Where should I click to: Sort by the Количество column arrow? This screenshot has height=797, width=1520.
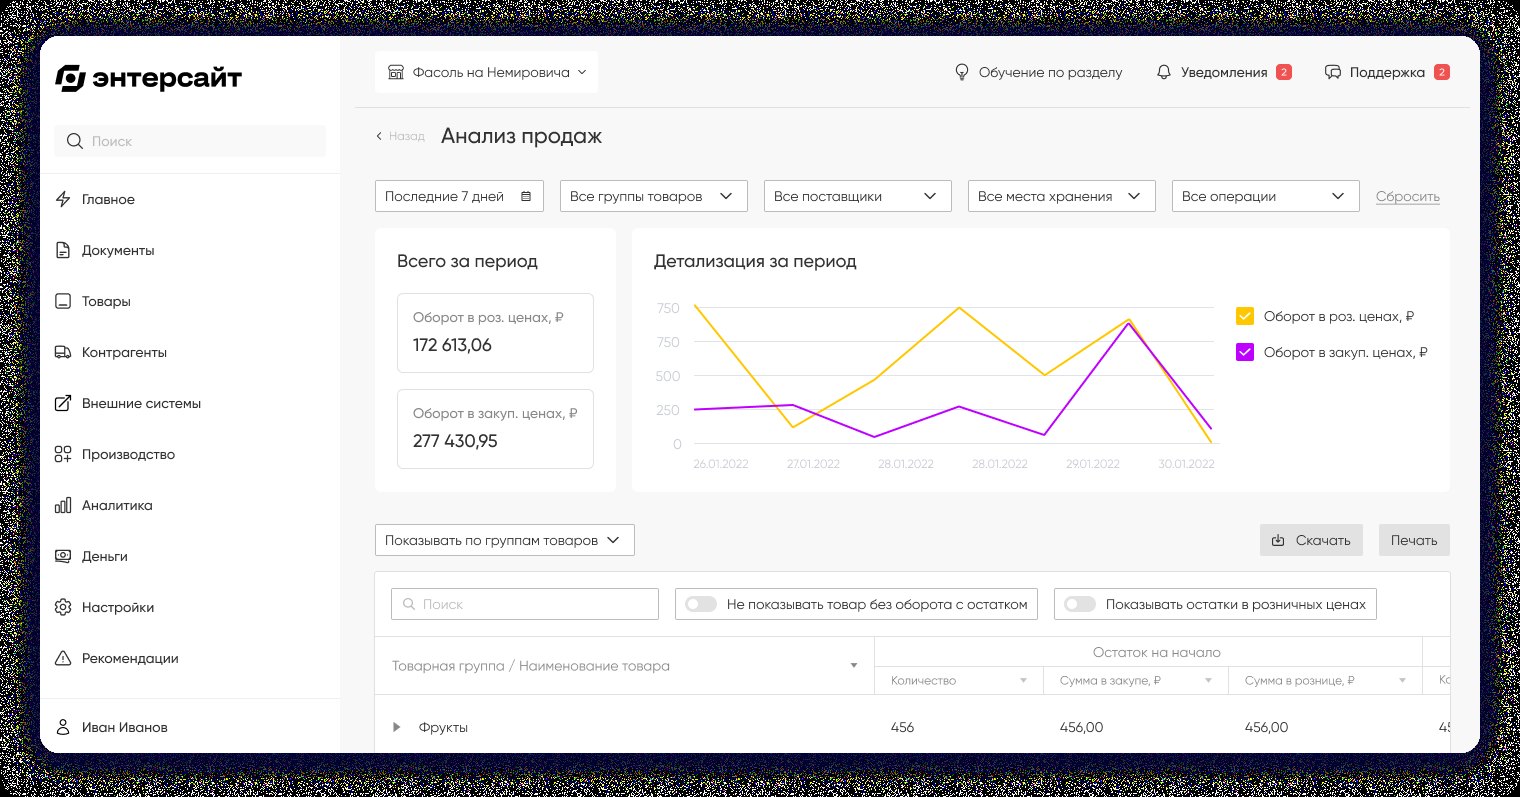click(1023, 681)
